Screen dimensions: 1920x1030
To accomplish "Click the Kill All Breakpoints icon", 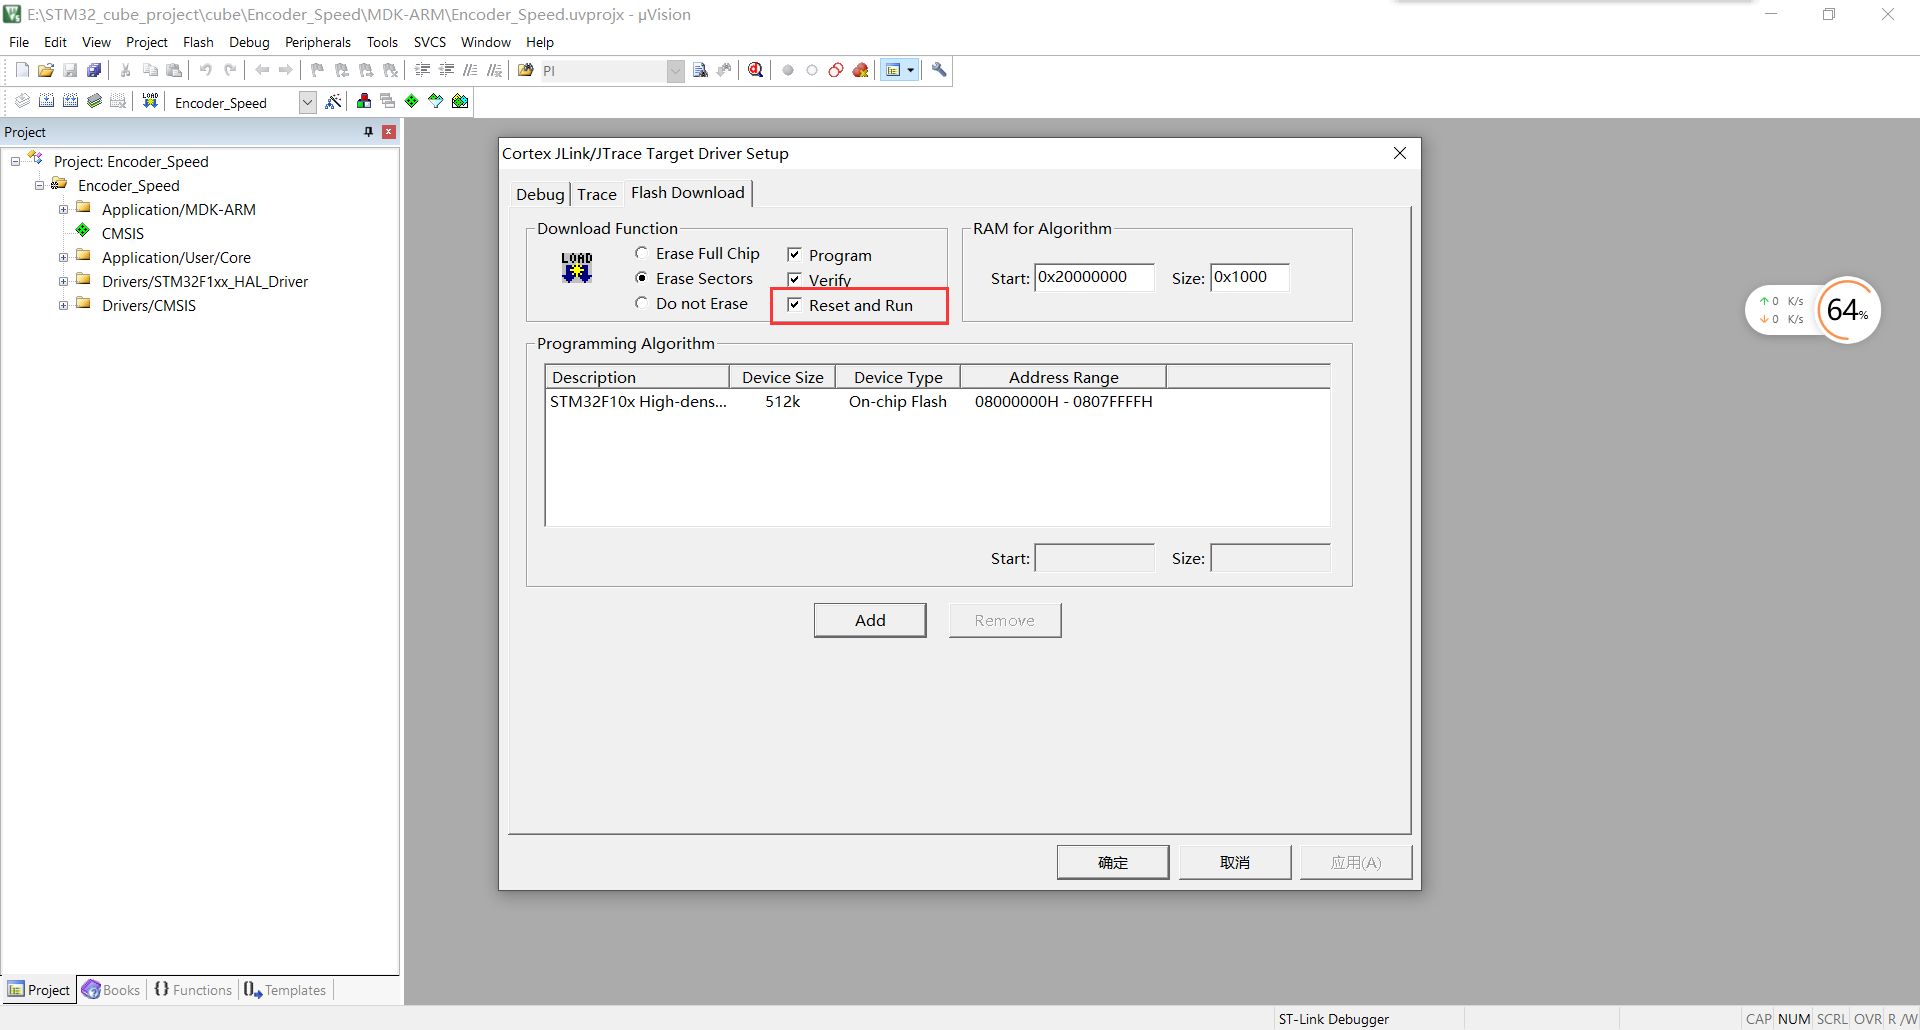I will (x=860, y=70).
